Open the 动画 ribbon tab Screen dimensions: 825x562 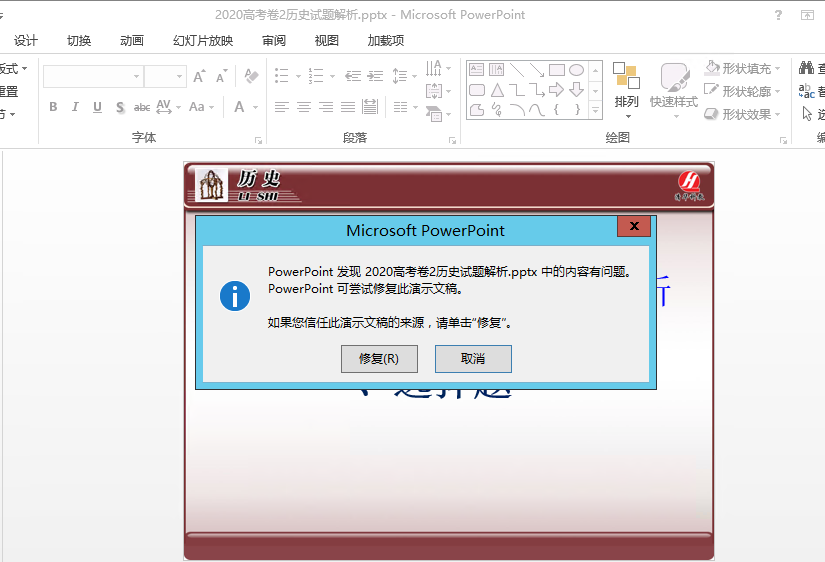click(x=132, y=41)
